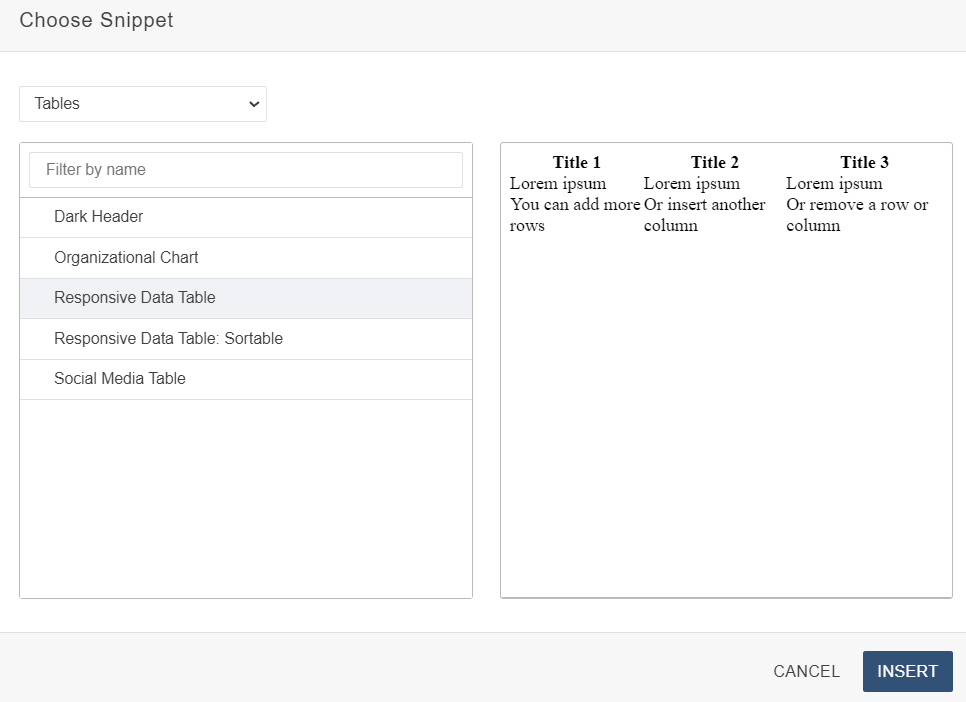Click the 'You can add more rows' cell
The height and width of the screenshot is (702, 966).
[577, 215]
